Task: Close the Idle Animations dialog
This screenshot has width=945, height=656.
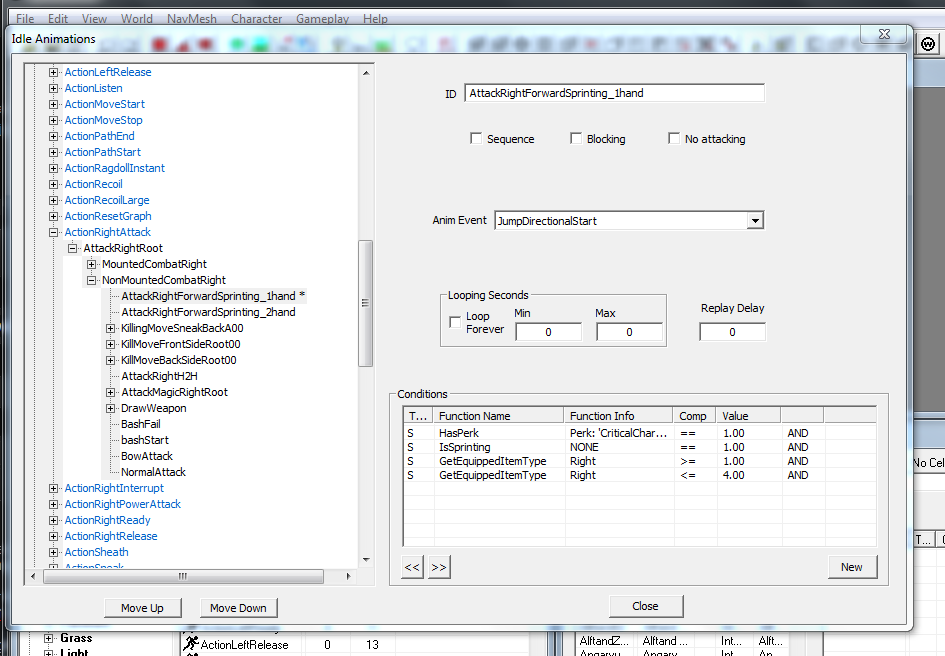Action: tap(884, 34)
